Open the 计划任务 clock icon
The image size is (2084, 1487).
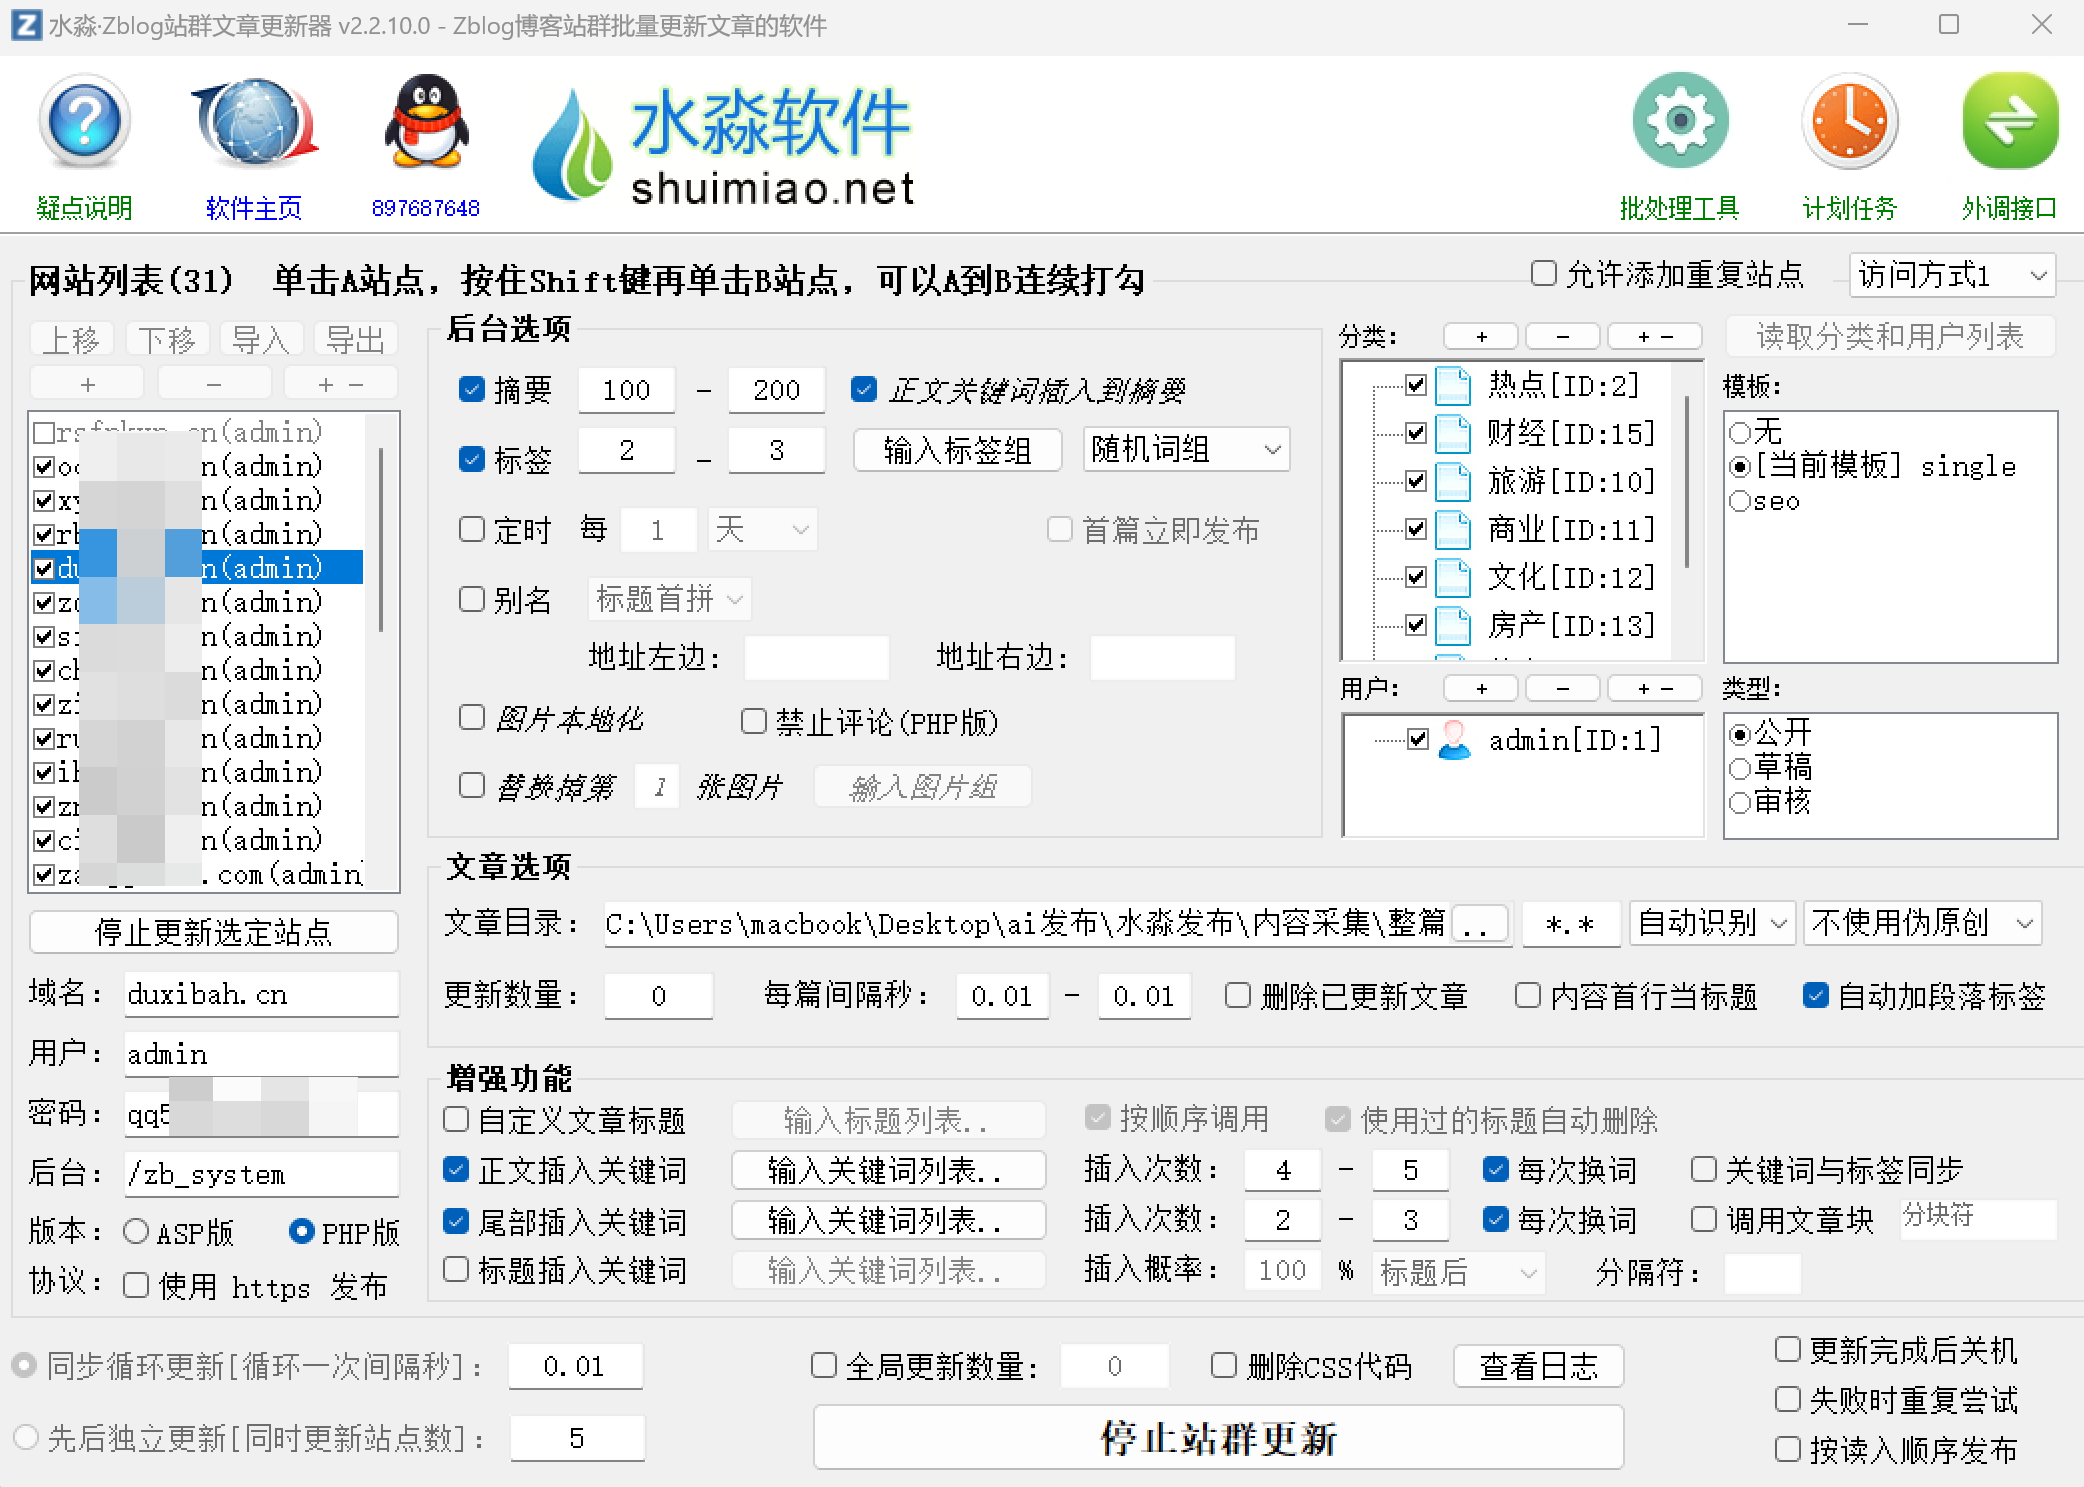[x=1849, y=122]
